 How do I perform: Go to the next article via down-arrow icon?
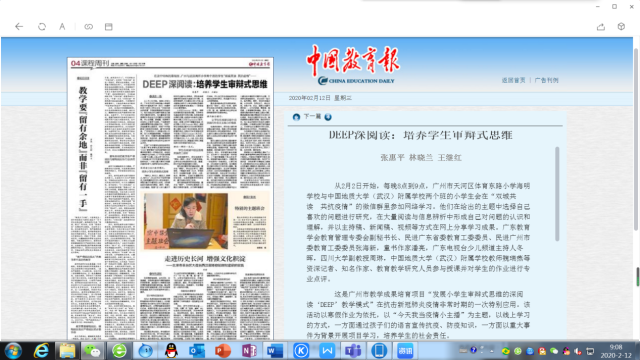coord(328,117)
